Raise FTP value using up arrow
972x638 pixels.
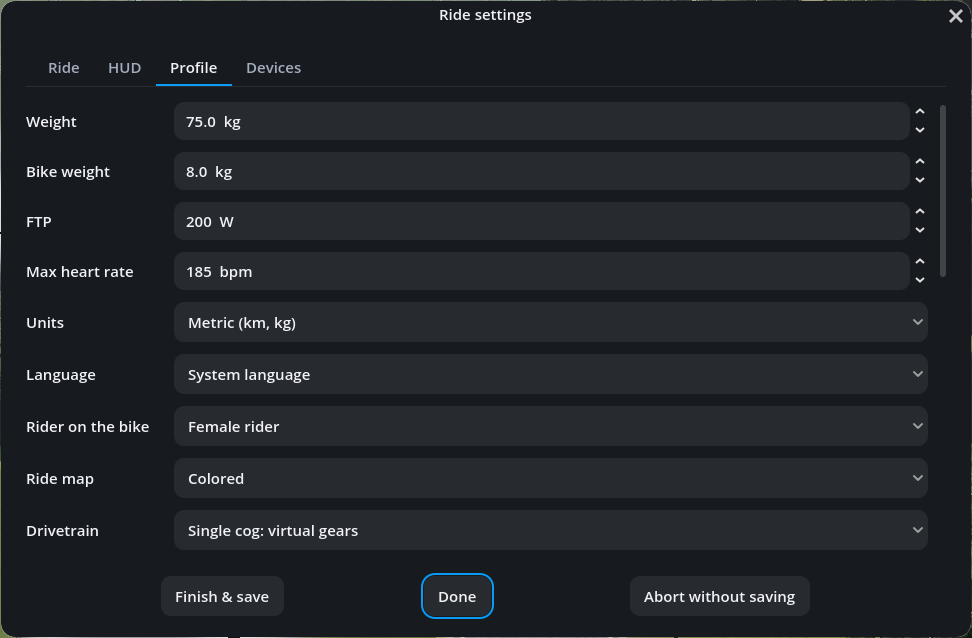(x=920, y=211)
